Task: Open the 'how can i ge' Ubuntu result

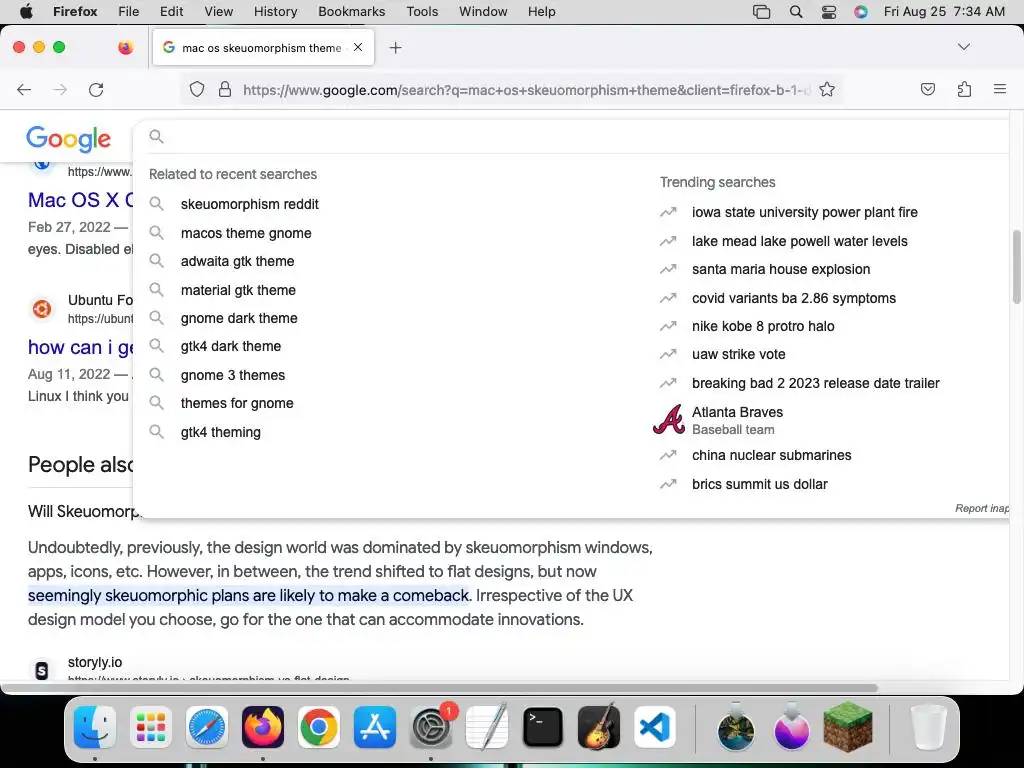Action: [80, 347]
